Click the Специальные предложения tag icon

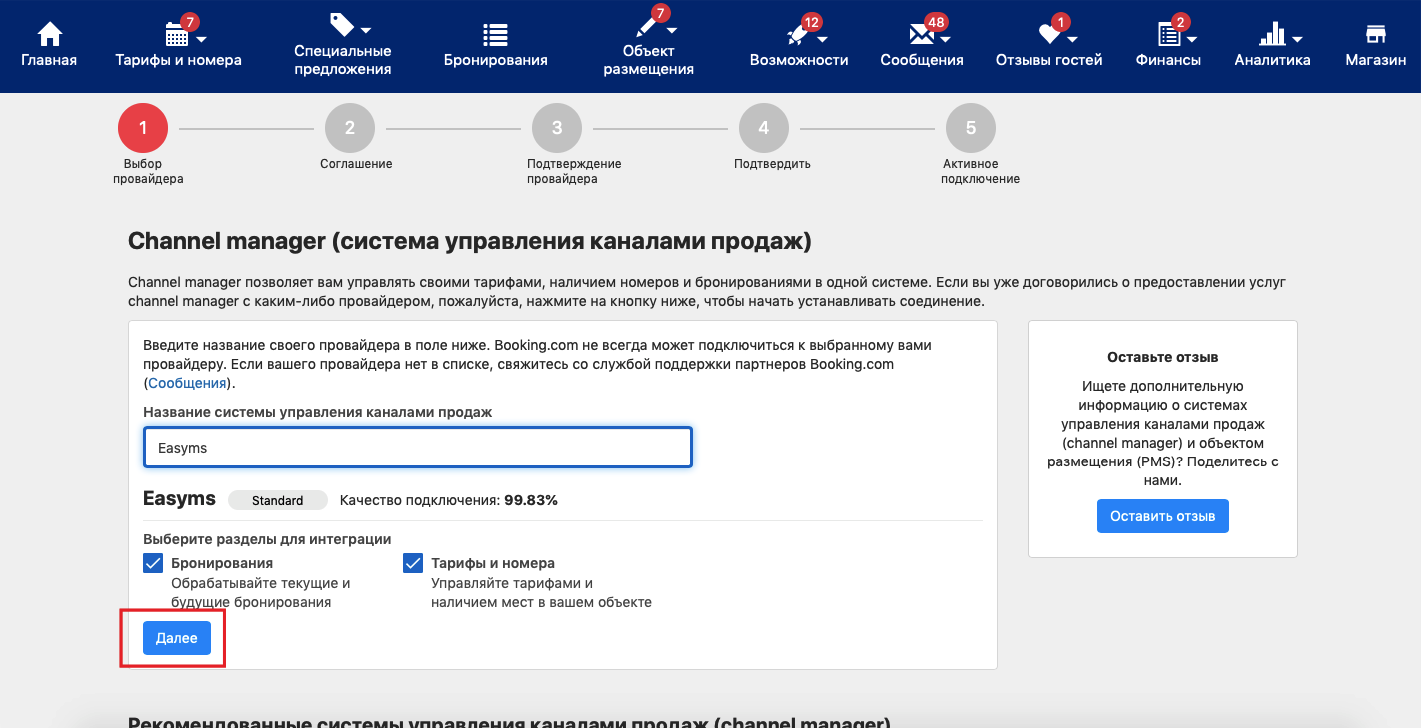(342, 25)
